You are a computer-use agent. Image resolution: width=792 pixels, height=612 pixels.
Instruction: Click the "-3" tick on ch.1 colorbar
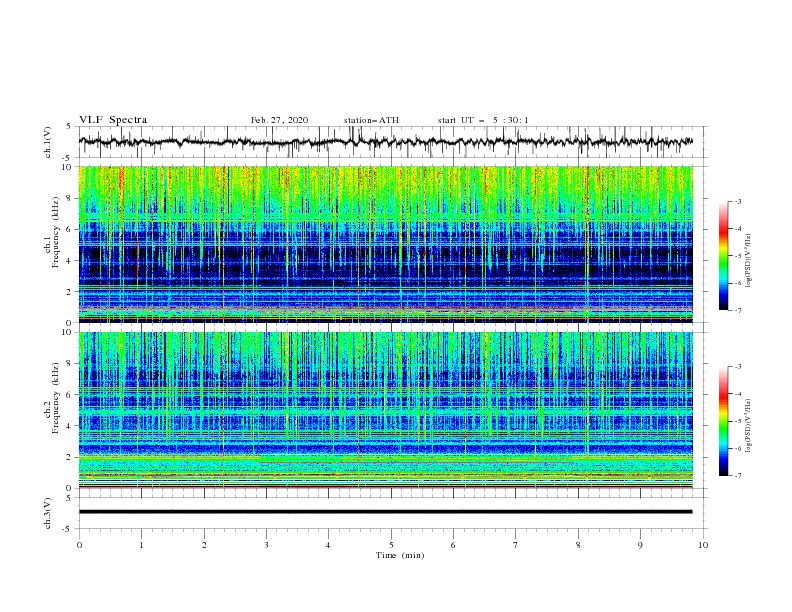[x=737, y=201]
